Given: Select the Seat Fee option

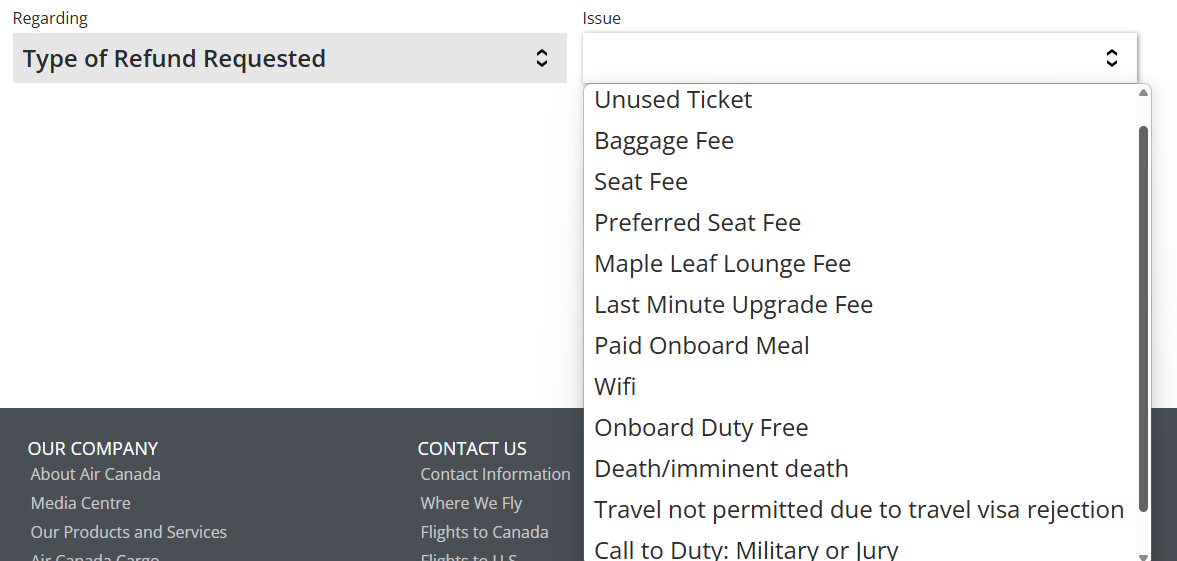Looking at the screenshot, I should pos(641,182).
